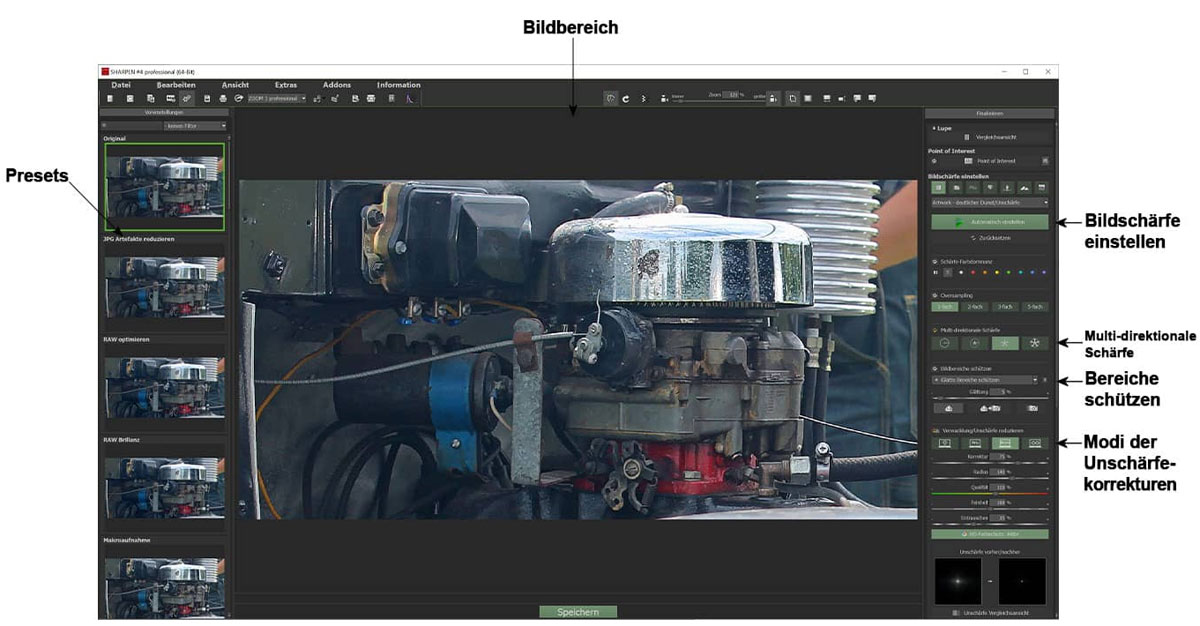This screenshot has height=626, width=1200.
Task: Open the ZOOM 3 professional dropdown
Action: coord(277,99)
